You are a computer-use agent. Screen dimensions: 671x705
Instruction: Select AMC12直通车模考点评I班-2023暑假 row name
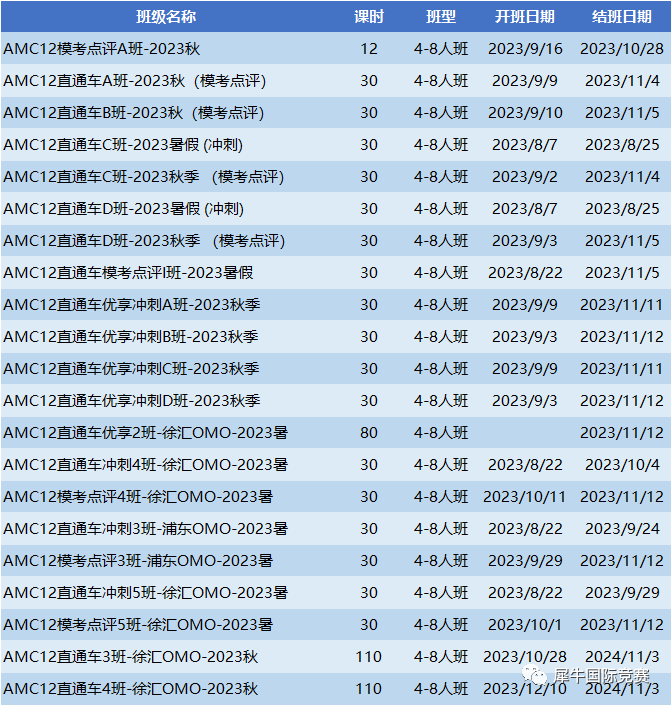click(x=128, y=272)
